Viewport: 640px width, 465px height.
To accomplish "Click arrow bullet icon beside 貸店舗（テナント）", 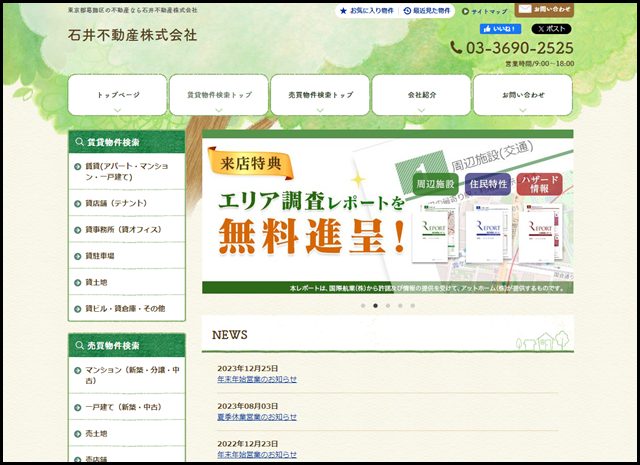I will click(78, 203).
